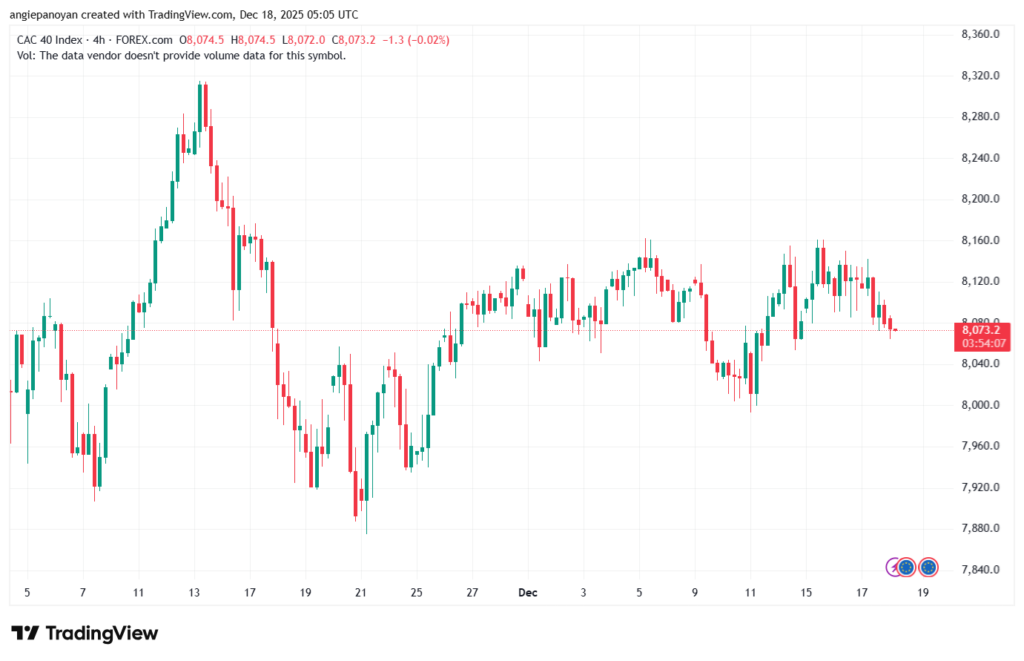
Task: Open the right EU flag economic event
Action: point(928,567)
